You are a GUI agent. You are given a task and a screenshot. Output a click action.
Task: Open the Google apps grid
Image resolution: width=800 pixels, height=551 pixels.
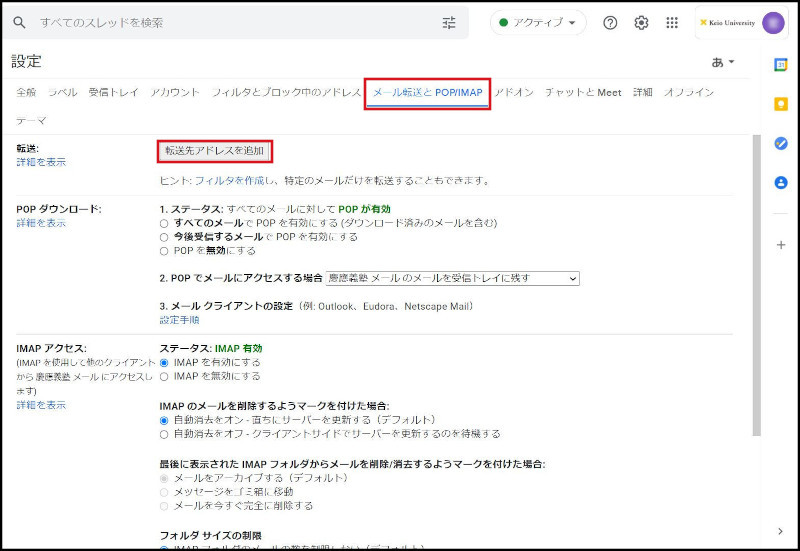pyautogui.click(x=672, y=23)
